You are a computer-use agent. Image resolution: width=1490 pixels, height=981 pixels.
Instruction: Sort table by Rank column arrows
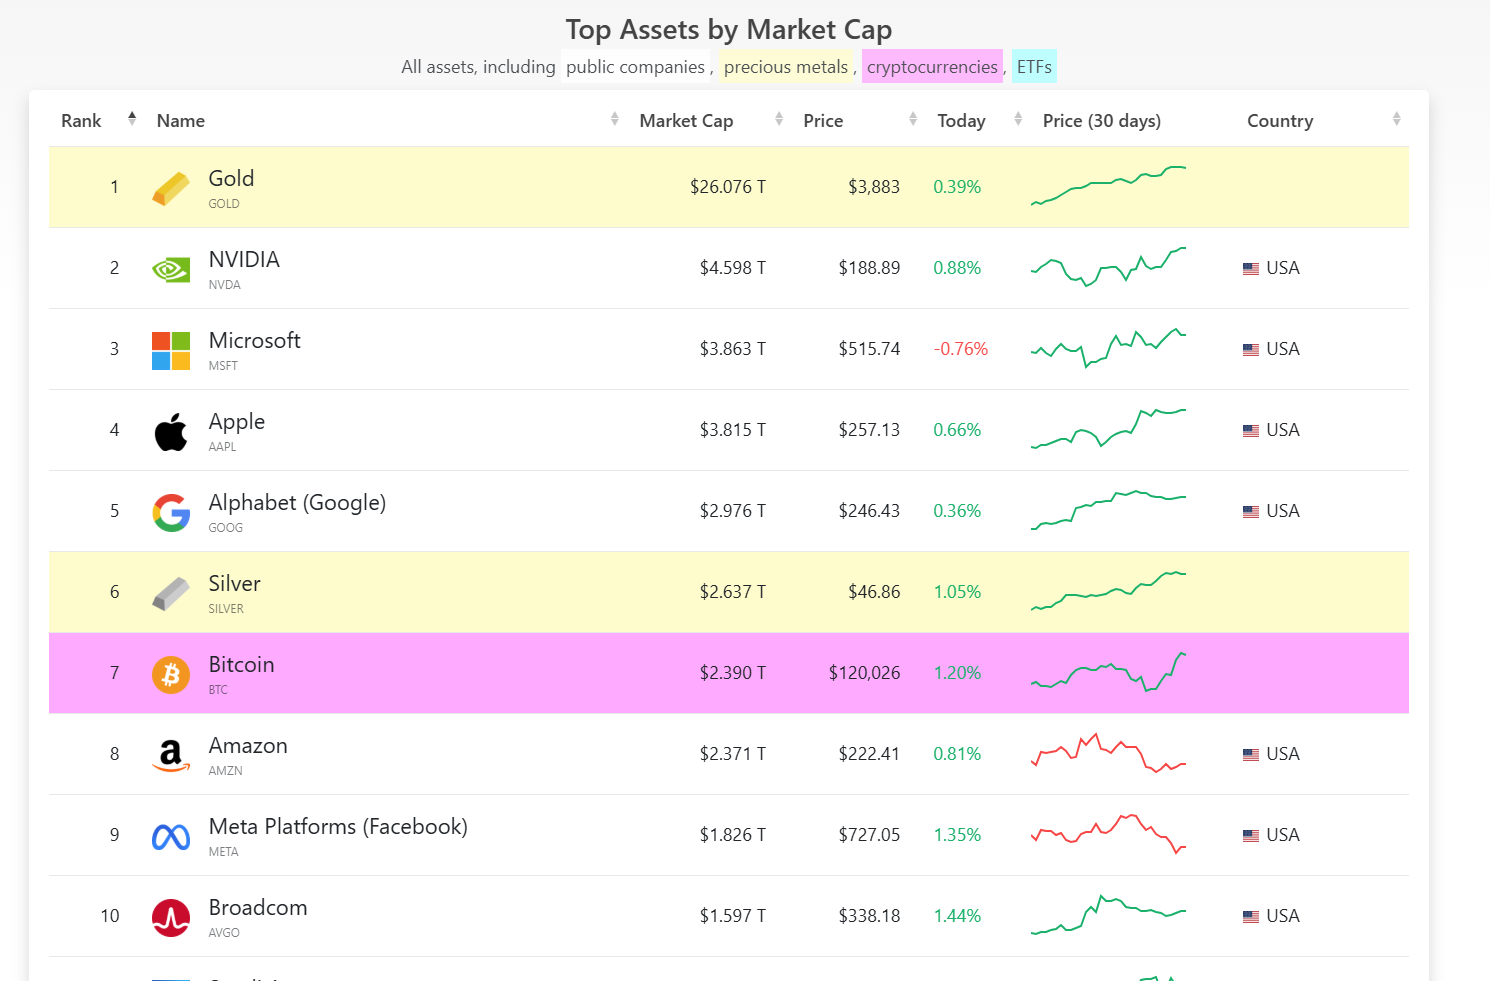(132, 119)
